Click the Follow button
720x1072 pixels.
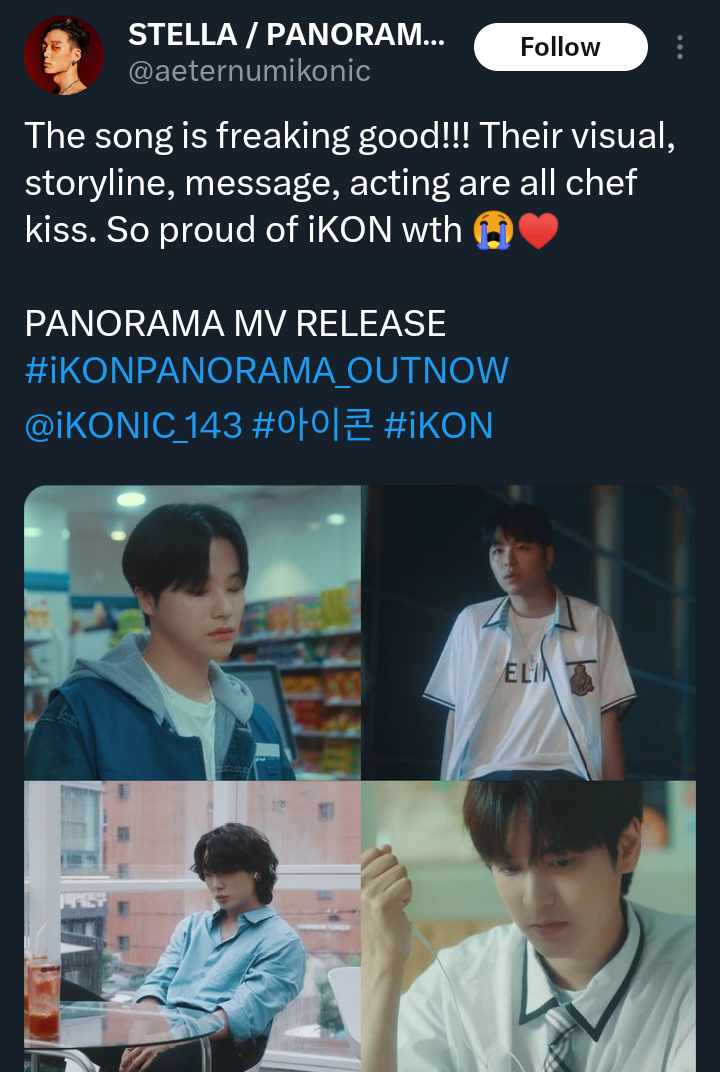pos(561,47)
